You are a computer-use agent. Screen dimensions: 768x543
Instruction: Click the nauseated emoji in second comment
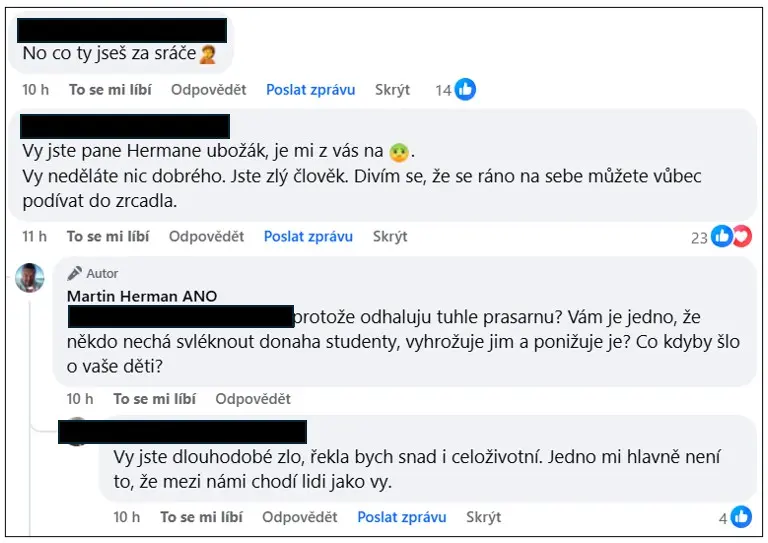pos(399,152)
